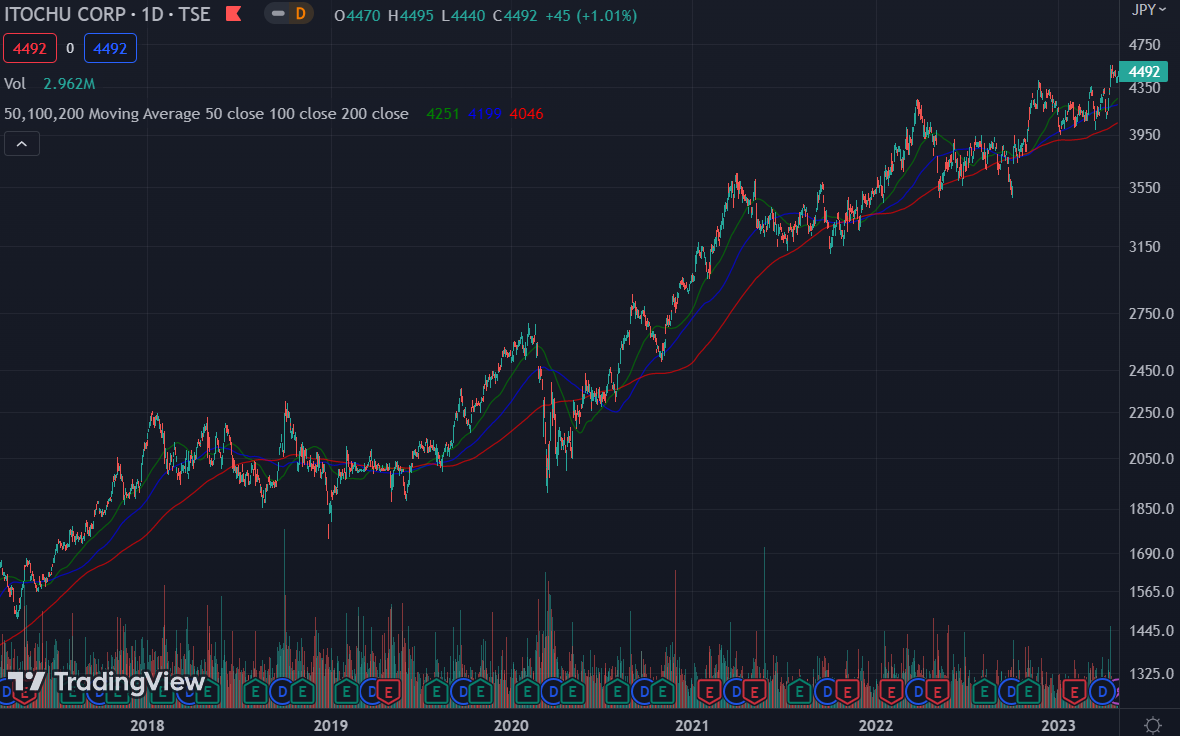This screenshot has width=1180, height=736.
Task: Click the 2023 label on time axis
Action: 1058,725
